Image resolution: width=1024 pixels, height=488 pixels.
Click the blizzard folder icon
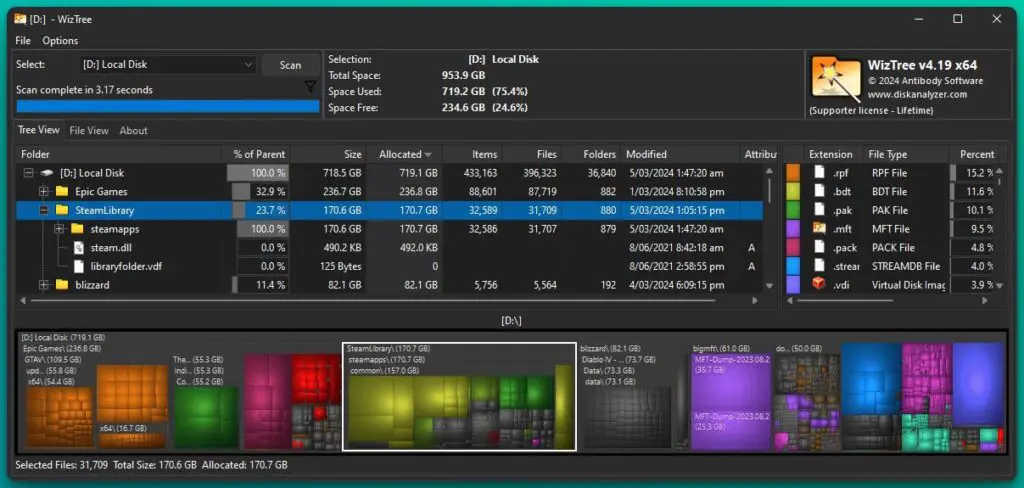click(x=62, y=285)
